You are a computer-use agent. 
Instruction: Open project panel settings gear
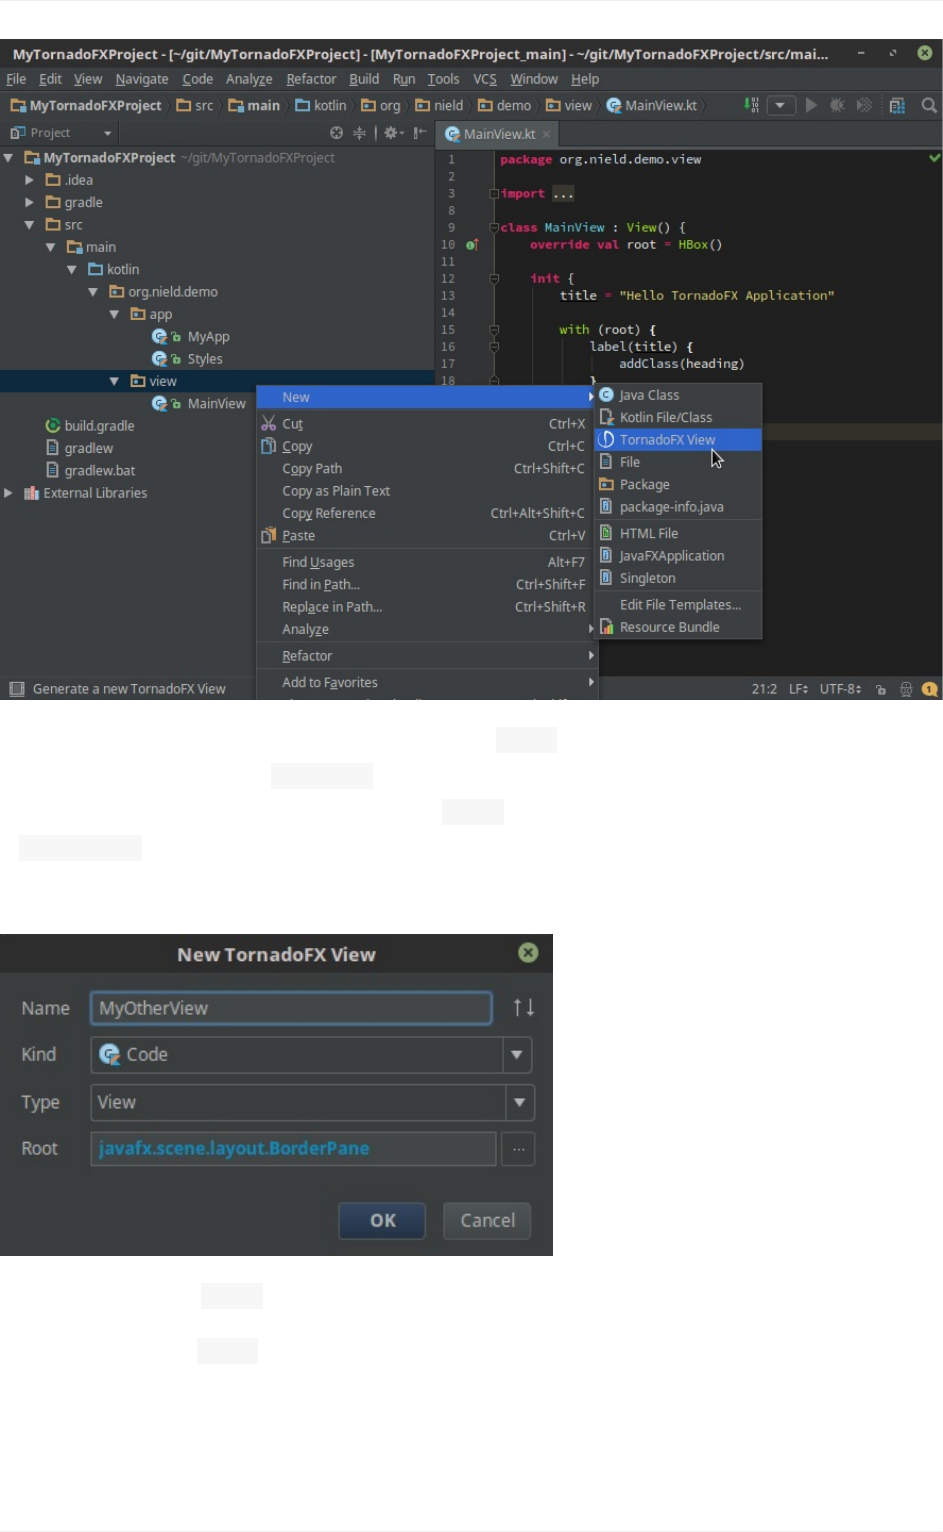tap(393, 133)
